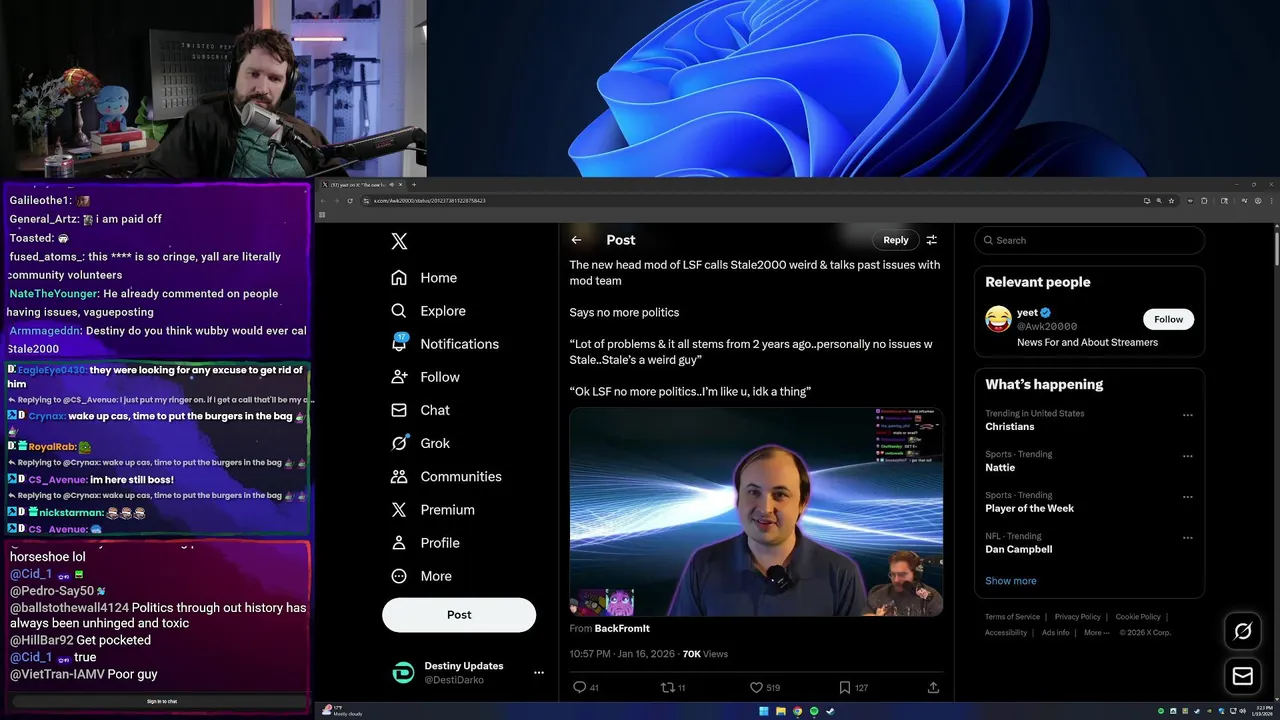
Task: Select the Communities menu label
Action: (x=461, y=476)
